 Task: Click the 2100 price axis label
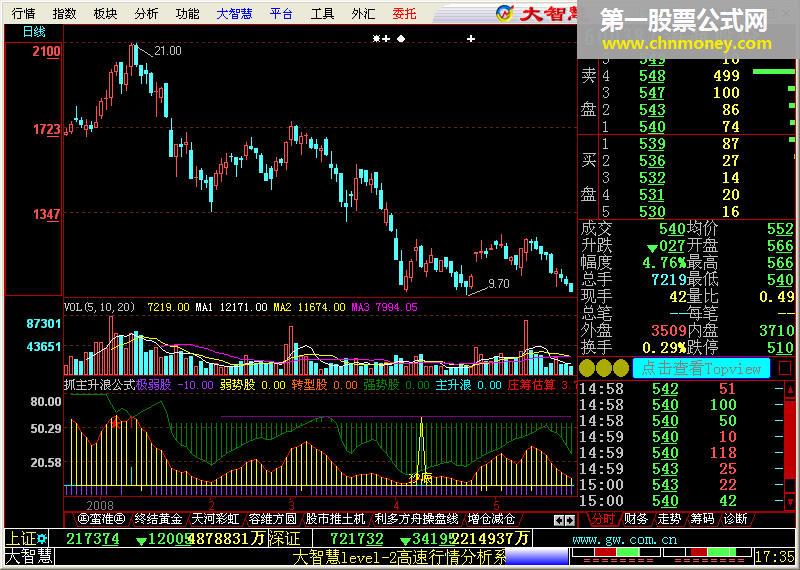click(x=46, y=51)
